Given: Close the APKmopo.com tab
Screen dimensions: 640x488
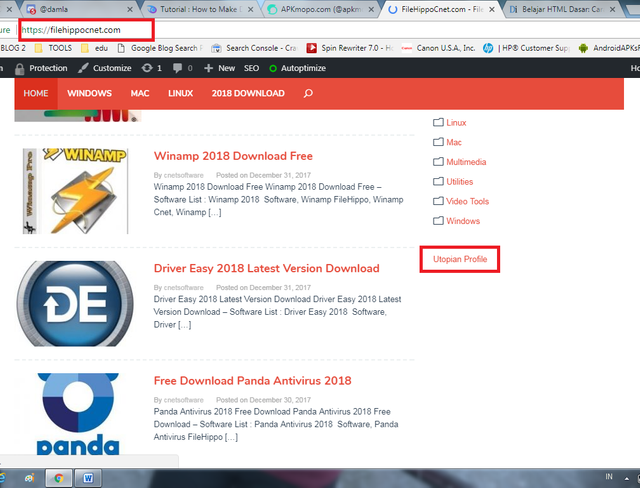Looking at the screenshot, I should (x=371, y=9).
